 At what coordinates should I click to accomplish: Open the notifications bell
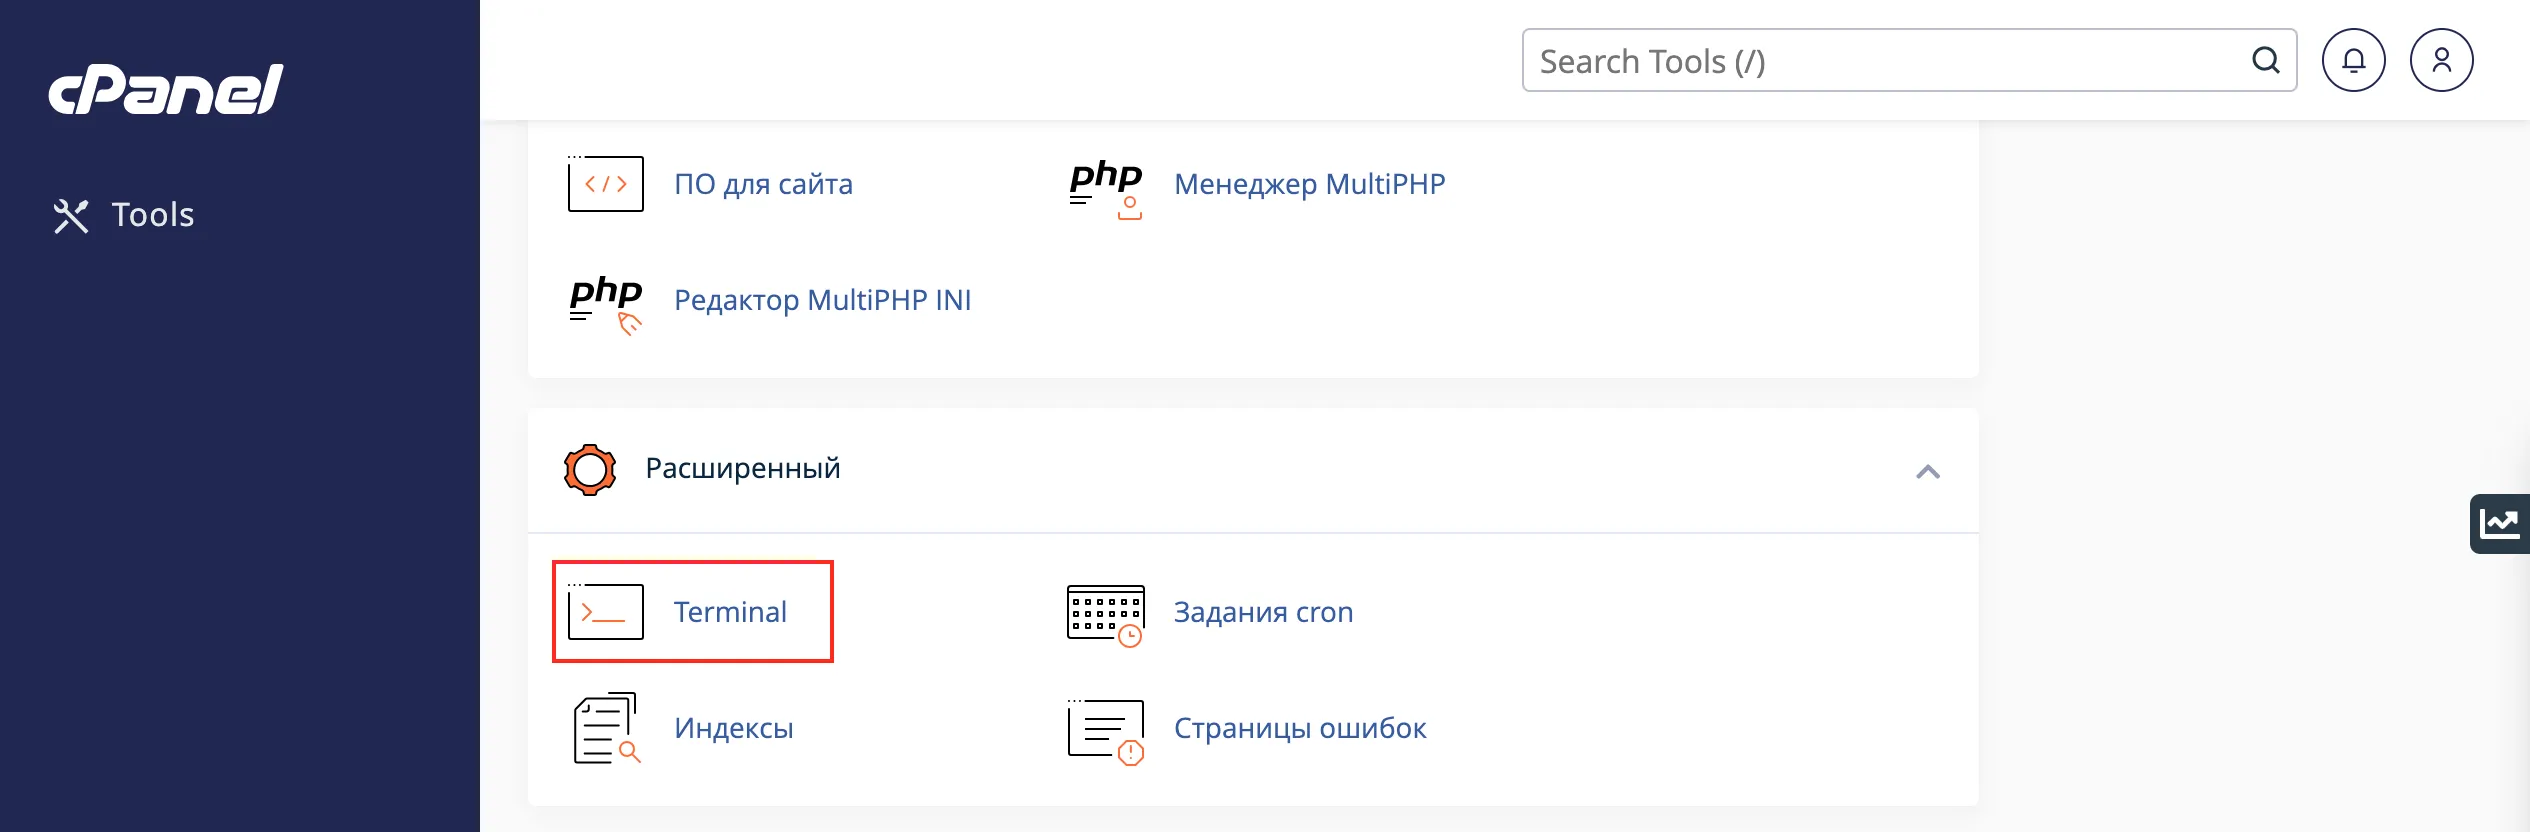point(2353,61)
